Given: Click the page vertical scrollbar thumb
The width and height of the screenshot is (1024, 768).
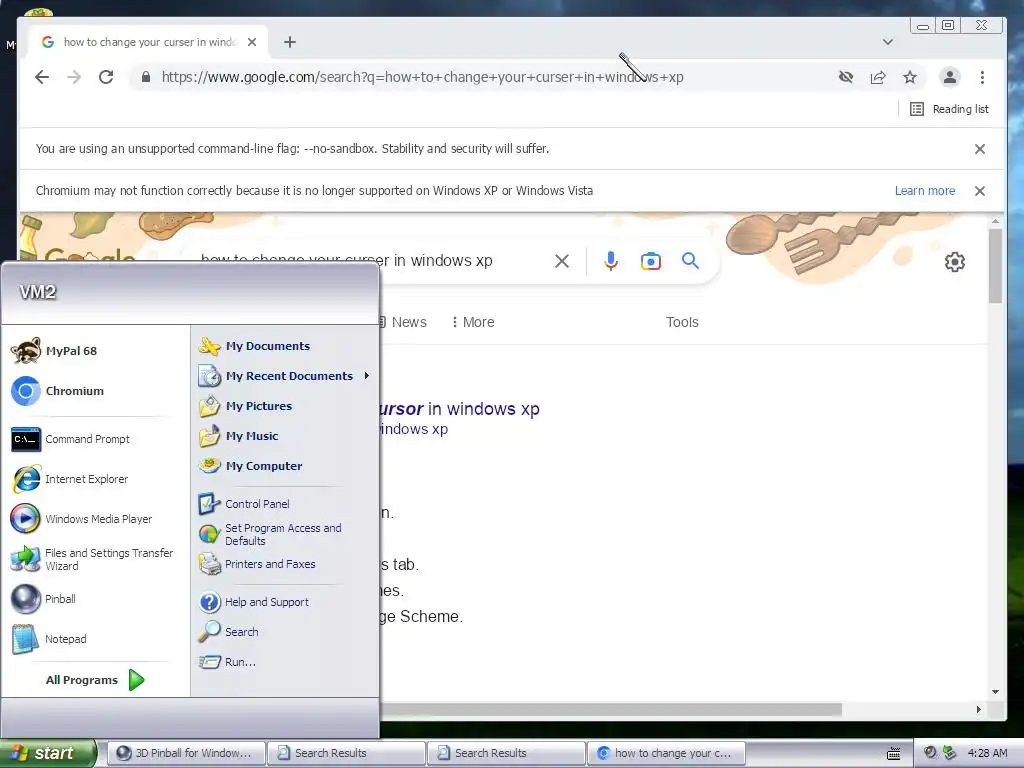Looking at the screenshot, I should point(995,266).
